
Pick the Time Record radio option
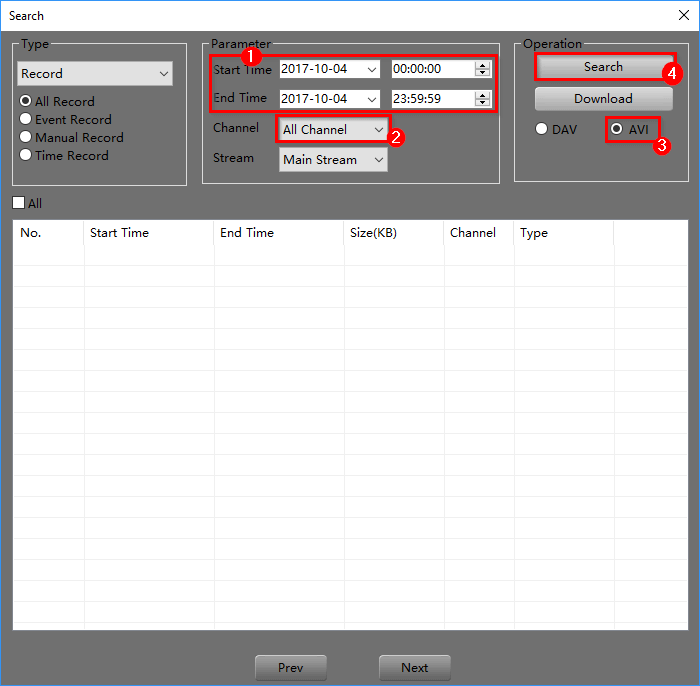26,156
